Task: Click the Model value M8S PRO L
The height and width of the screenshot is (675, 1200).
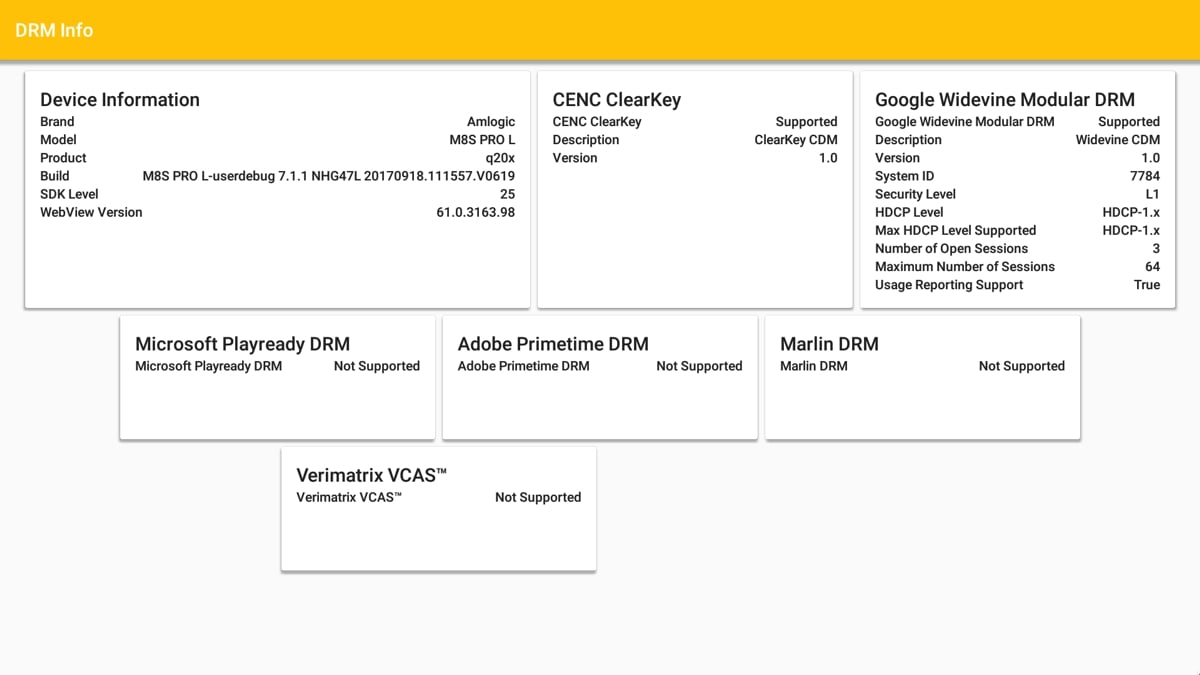Action: coord(483,139)
